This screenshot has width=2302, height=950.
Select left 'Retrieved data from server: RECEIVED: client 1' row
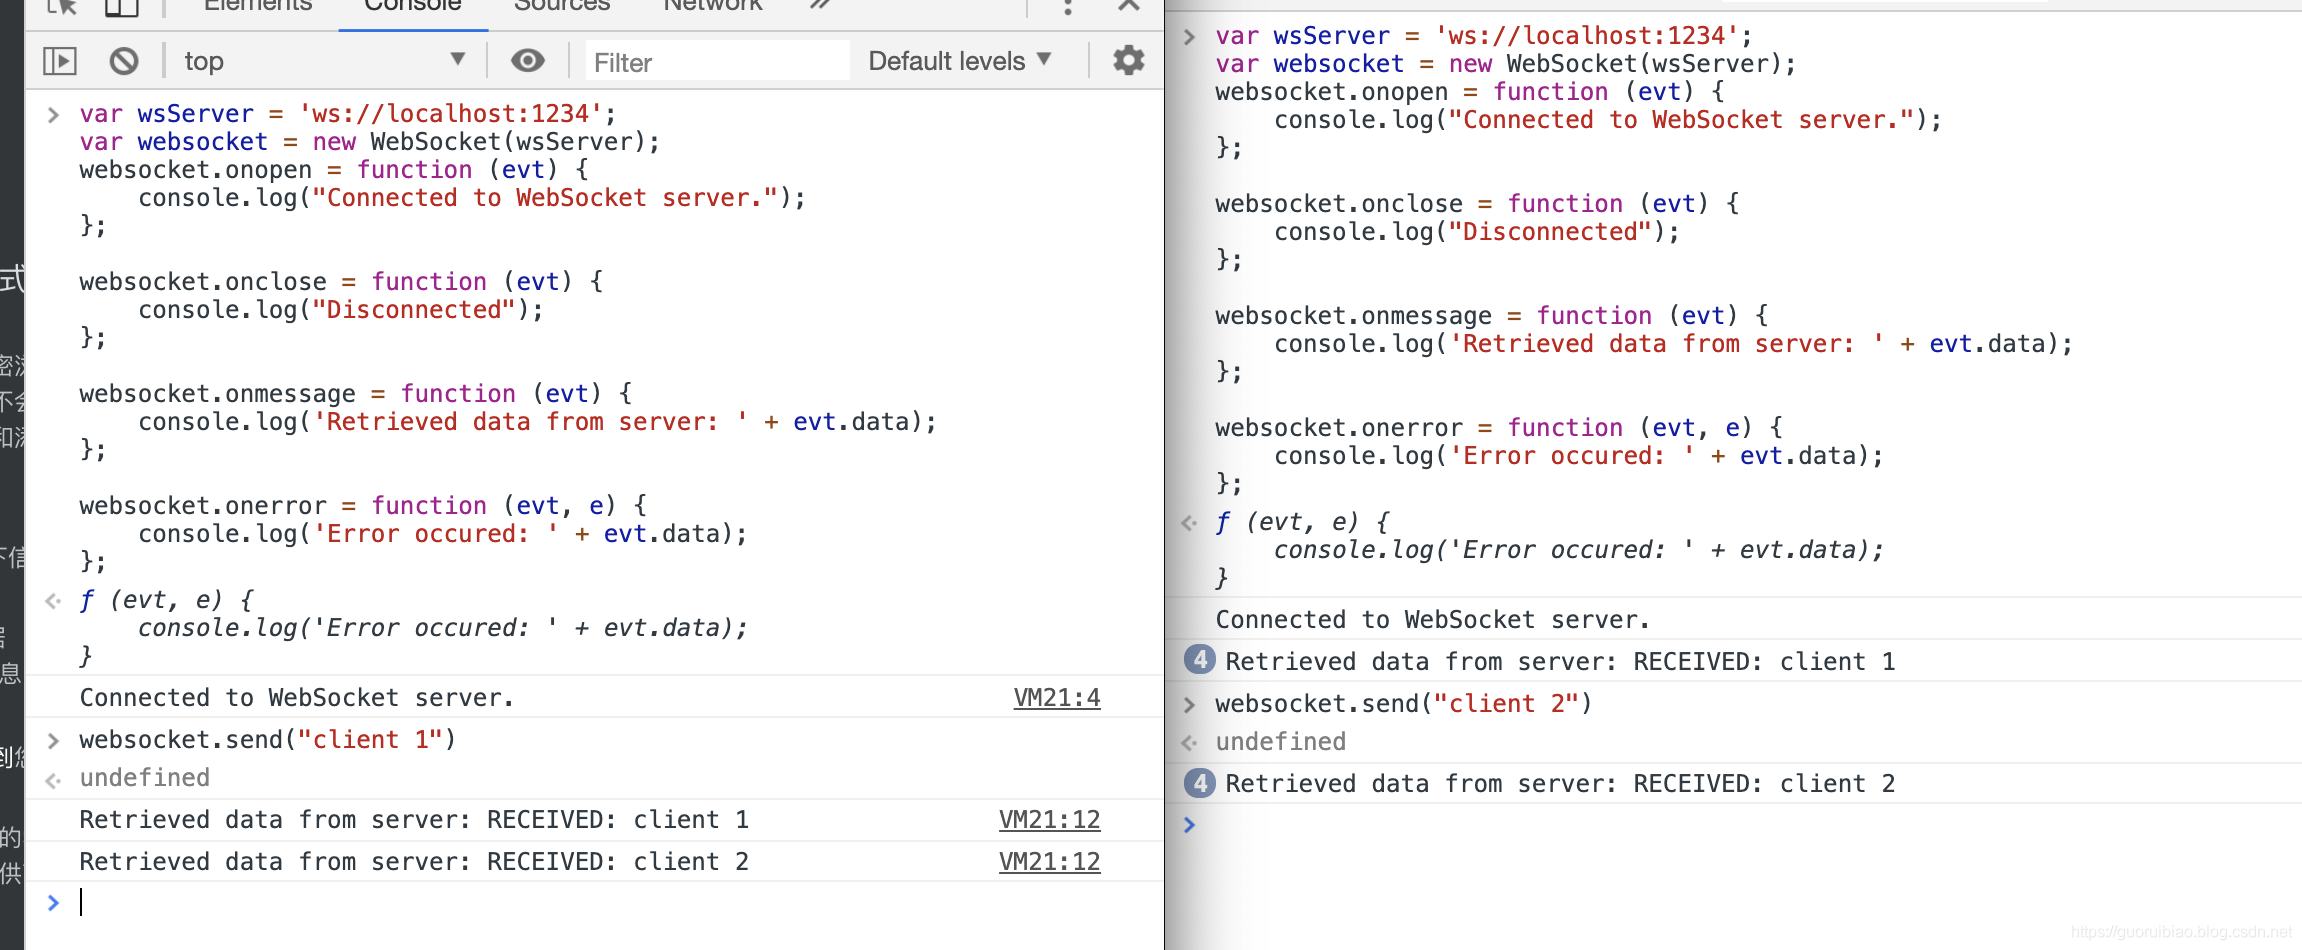tap(414, 819)
